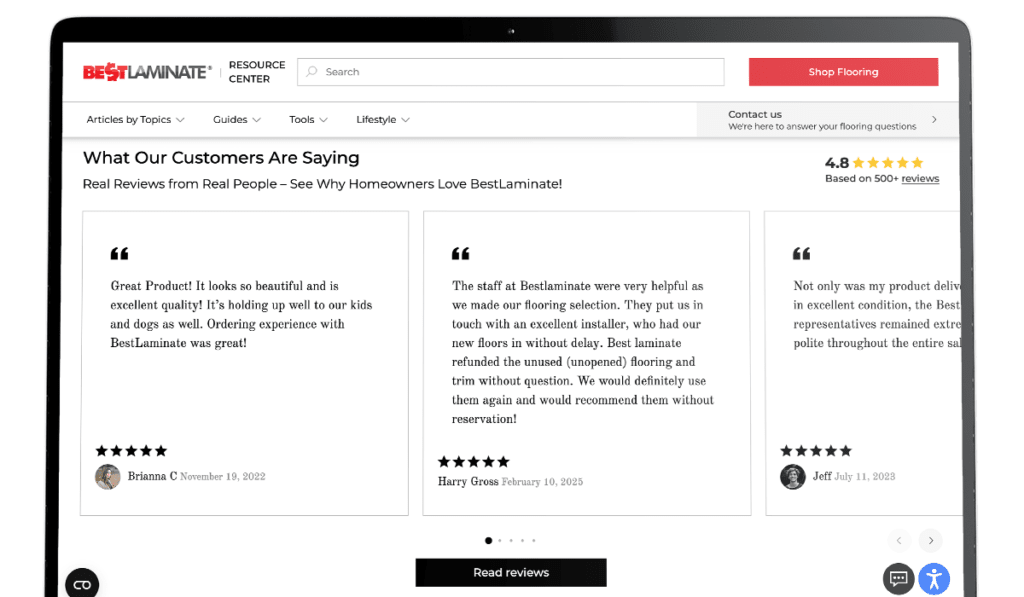Select the third carousel pagination dot
The width and height of the screenshot is (1024, 597).
coord(511,540)
